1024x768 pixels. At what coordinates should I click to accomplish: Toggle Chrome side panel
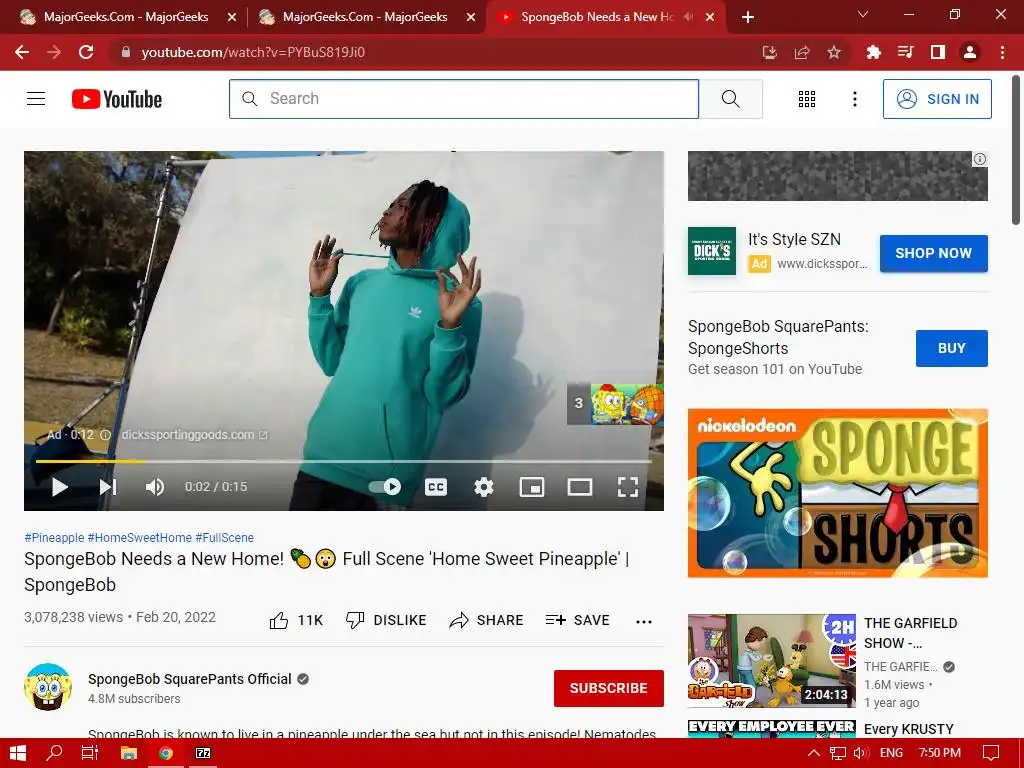coord(938,52)
